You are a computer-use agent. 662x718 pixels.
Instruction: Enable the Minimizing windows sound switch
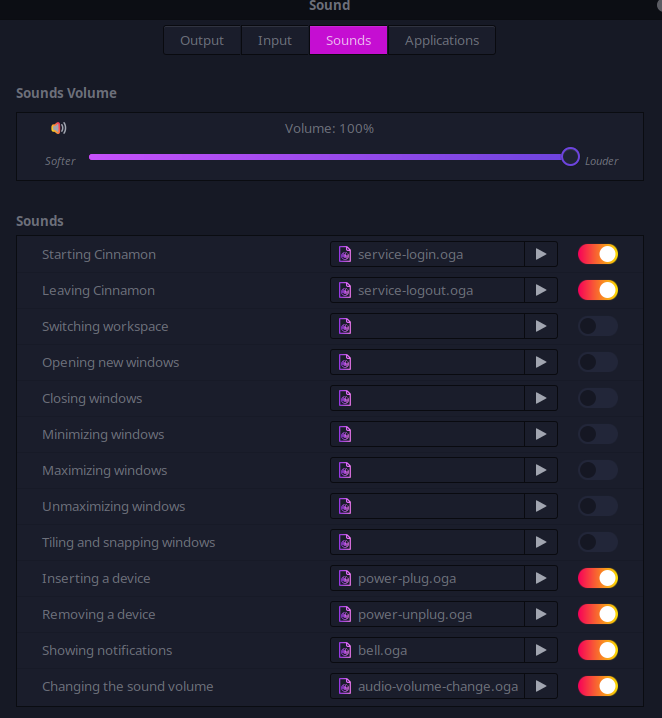coord(597,434)
